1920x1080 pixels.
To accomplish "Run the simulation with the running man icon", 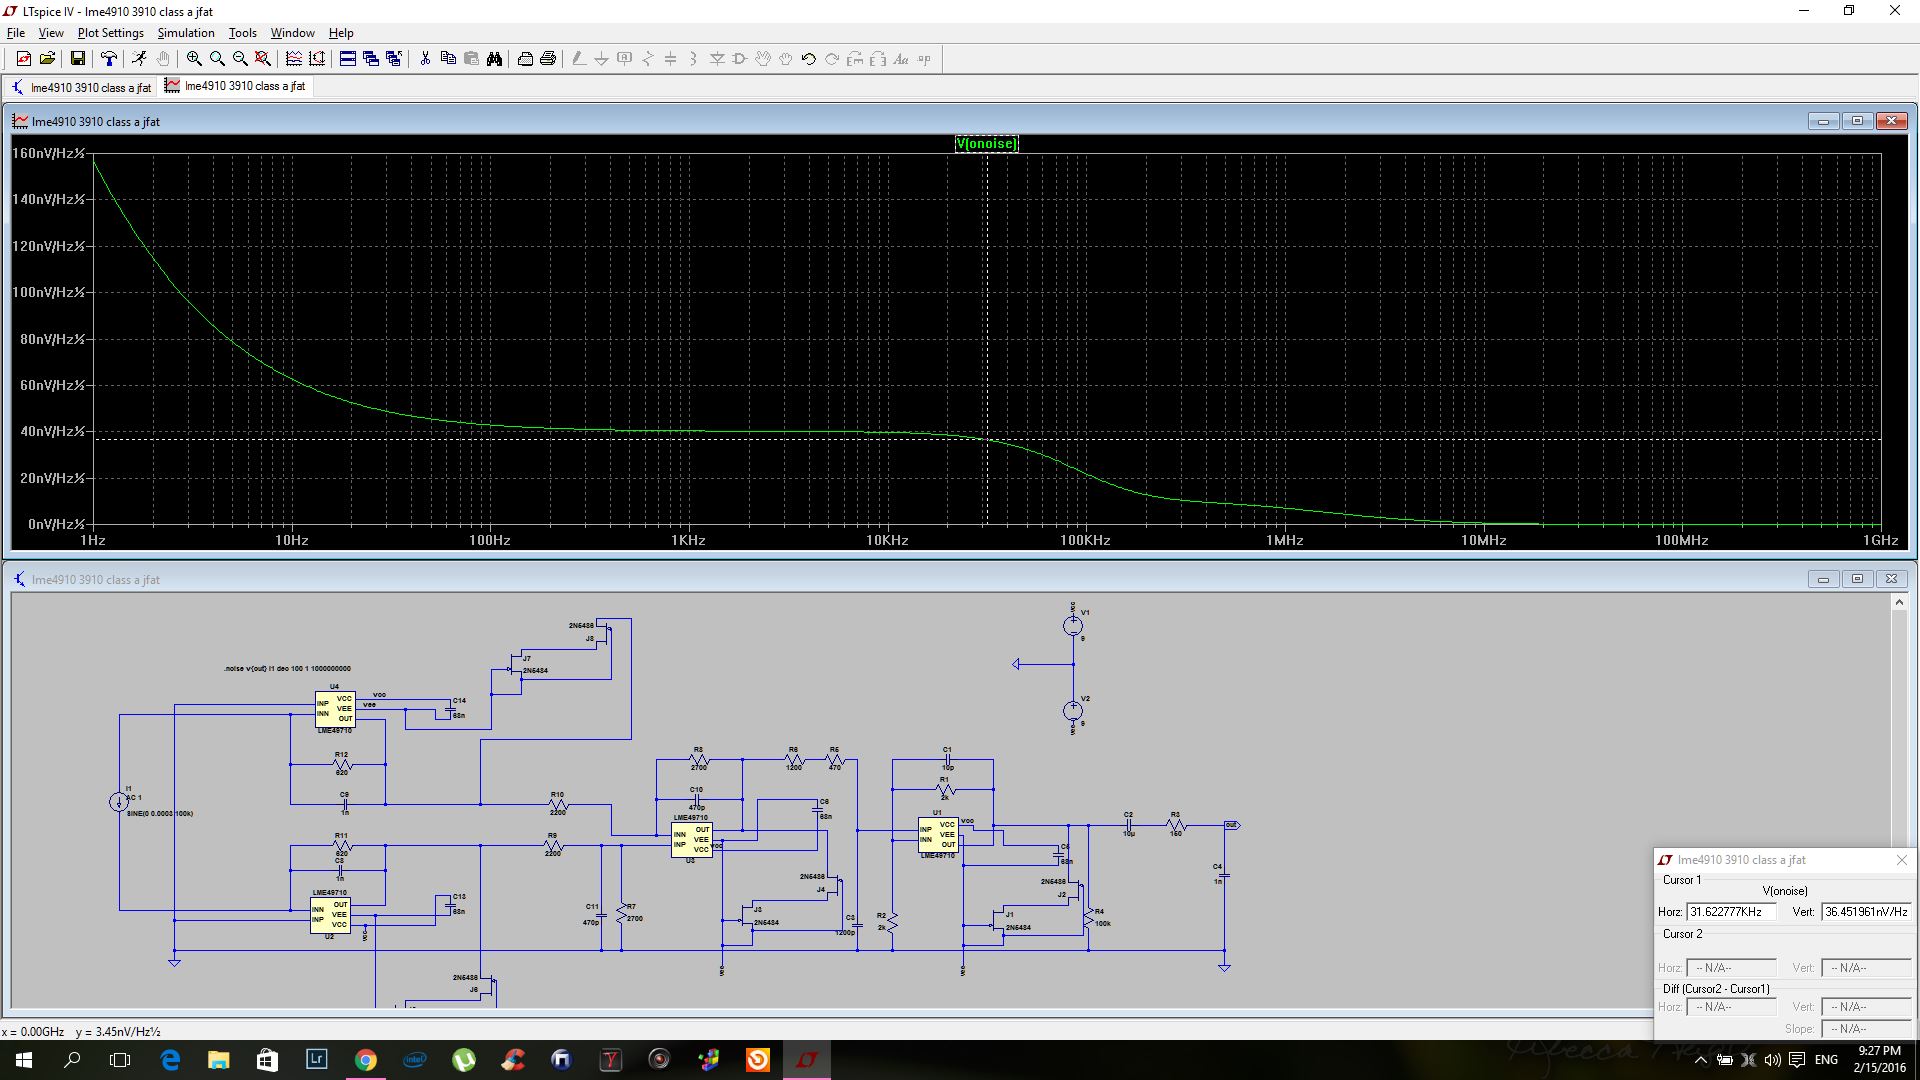I will coord(139,59).
